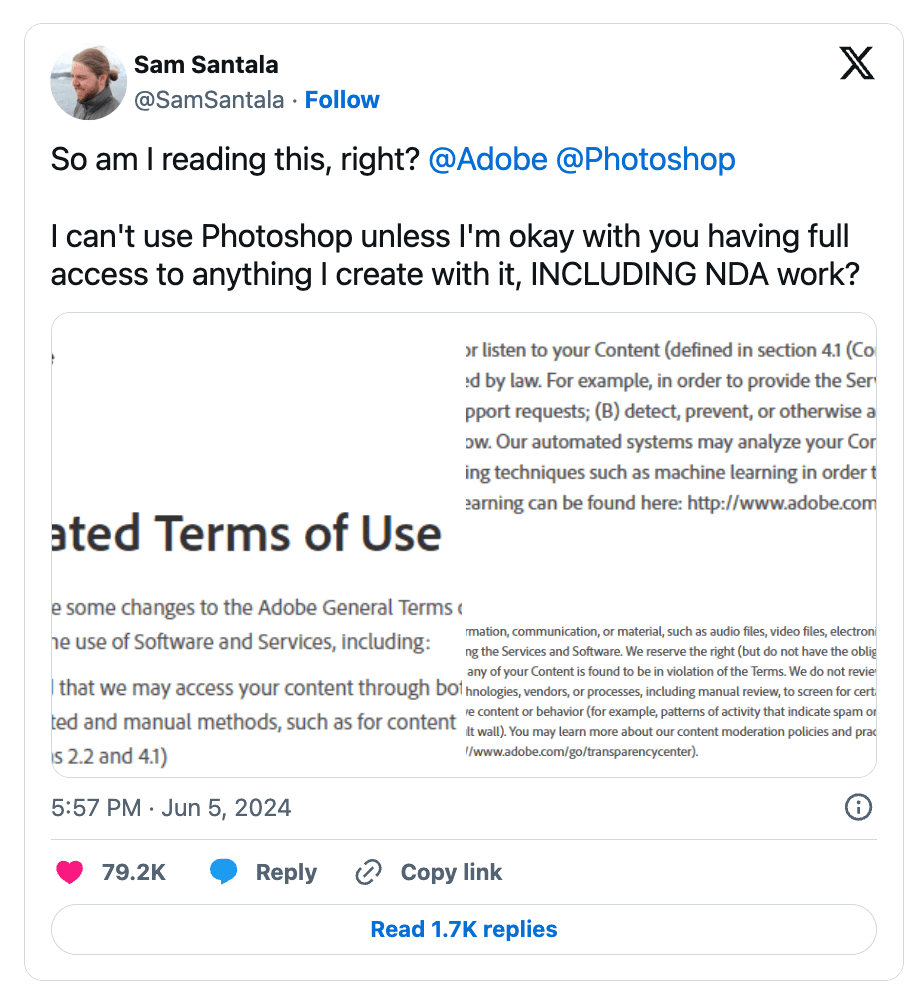Click the blue reply bubble icon
This screenshot has height=1002, width=922.
click(x=224, y=872)
